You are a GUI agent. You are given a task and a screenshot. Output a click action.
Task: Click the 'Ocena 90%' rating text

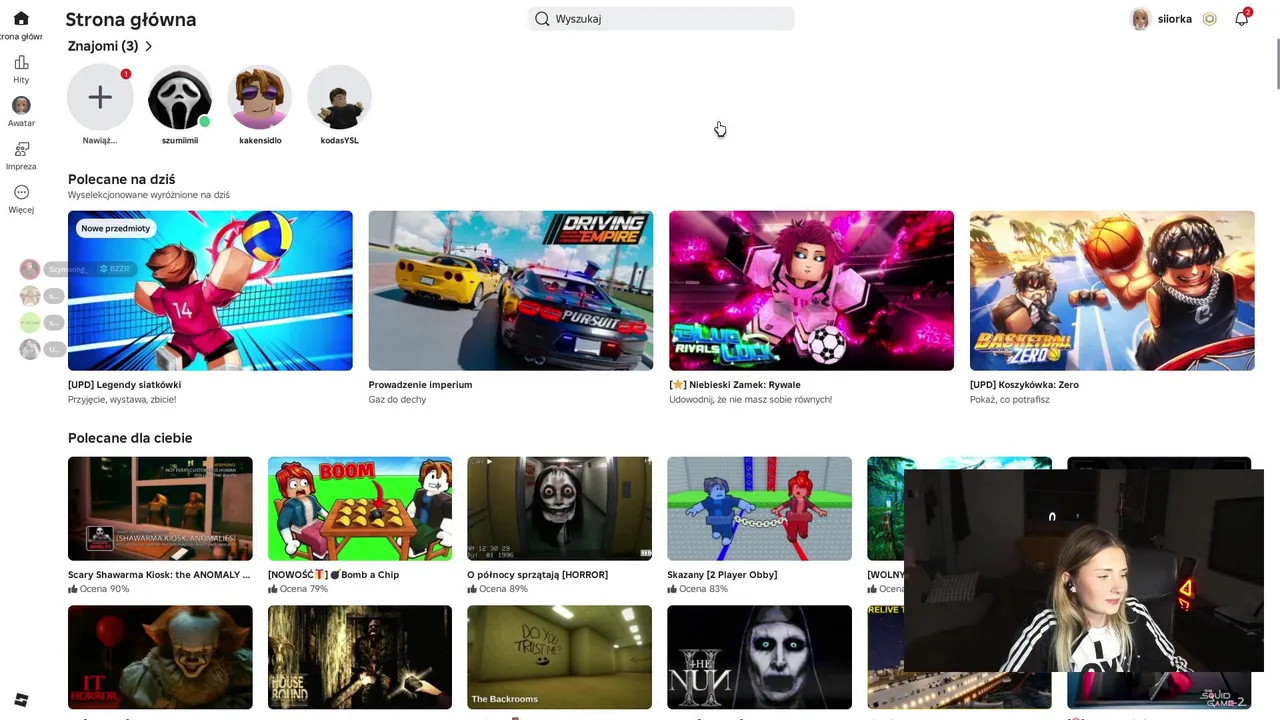[x=105, y=589]
